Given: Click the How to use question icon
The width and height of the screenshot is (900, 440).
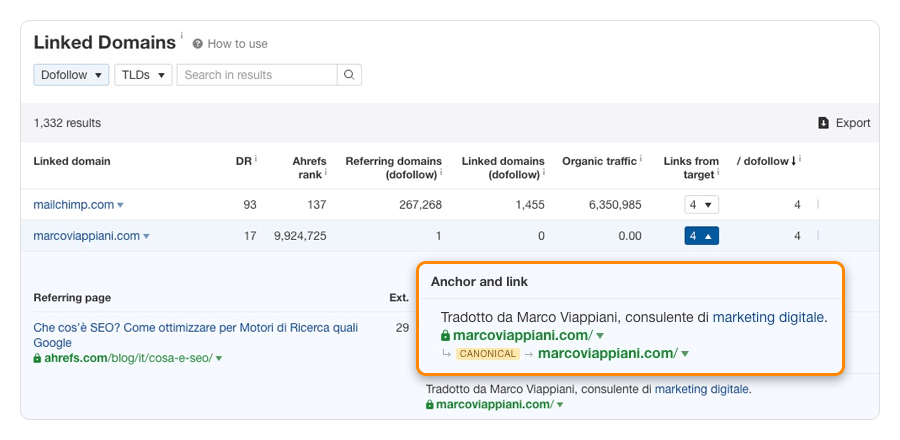Looking at the screenshot, I should [197, 44].
